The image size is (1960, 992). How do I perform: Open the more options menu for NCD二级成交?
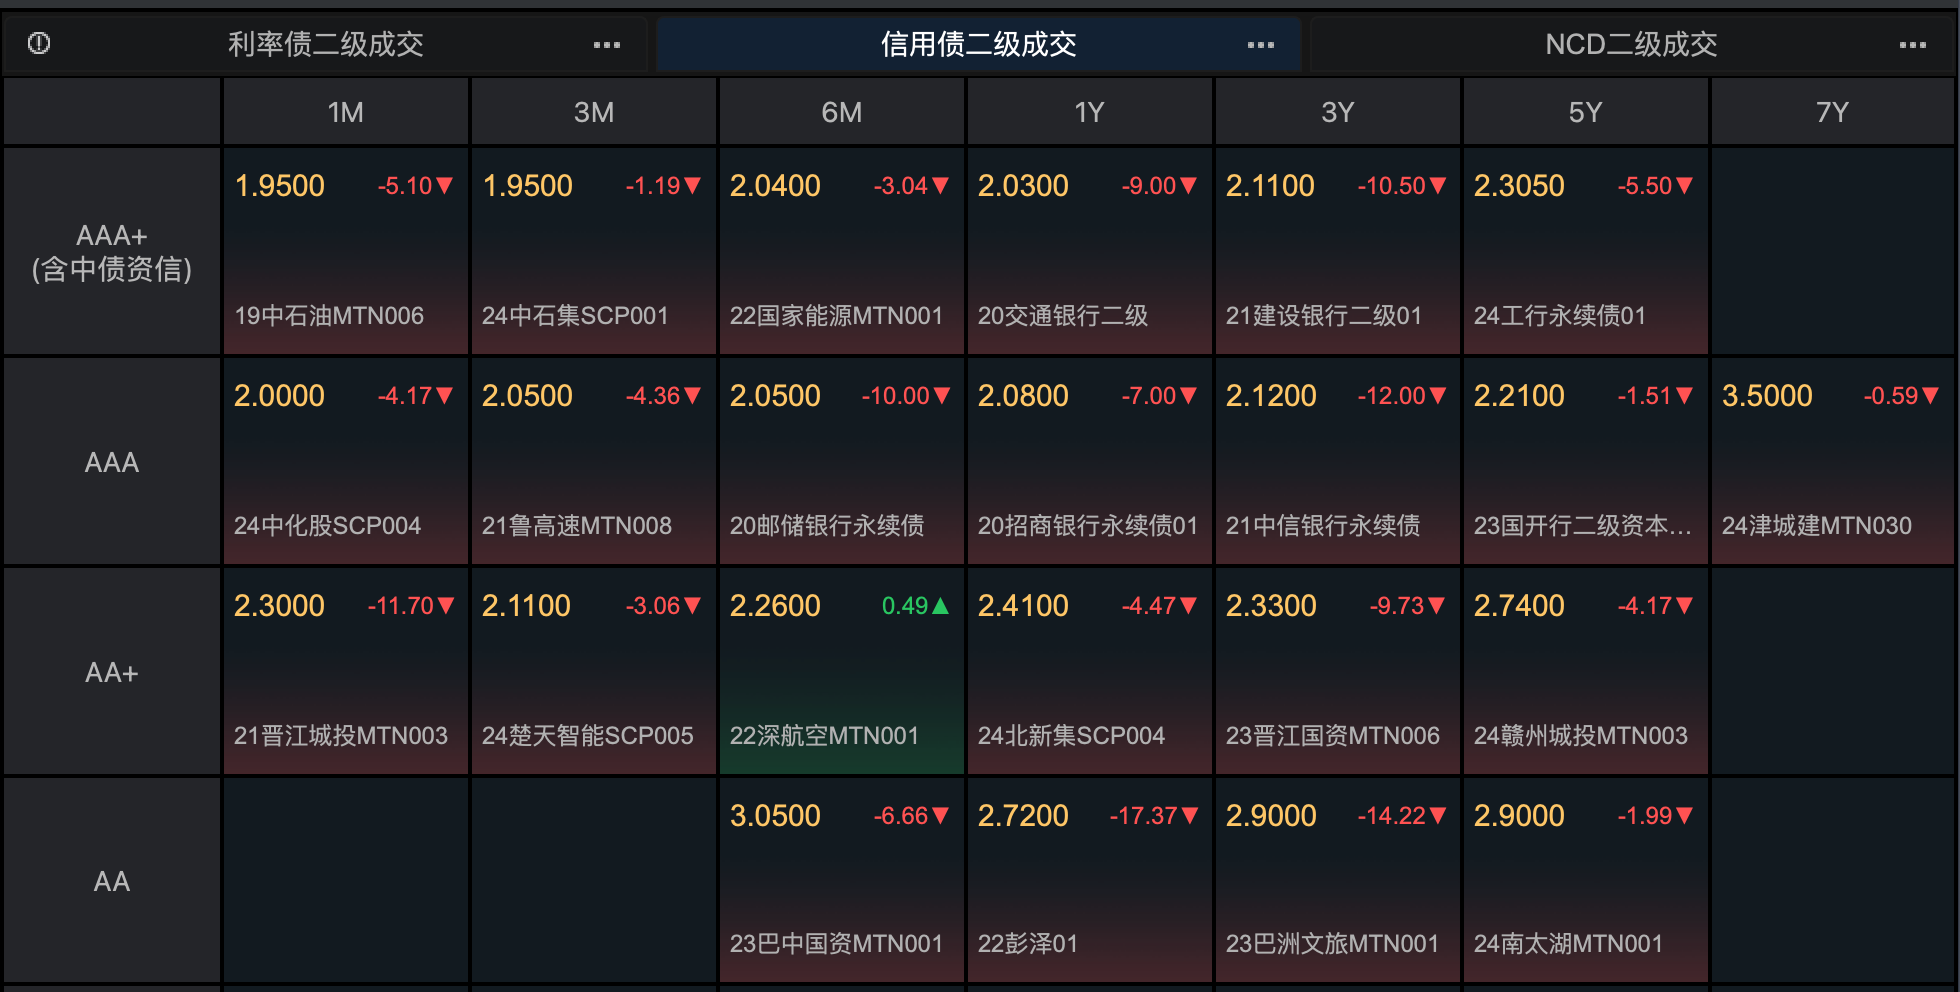coord(1912,45)
